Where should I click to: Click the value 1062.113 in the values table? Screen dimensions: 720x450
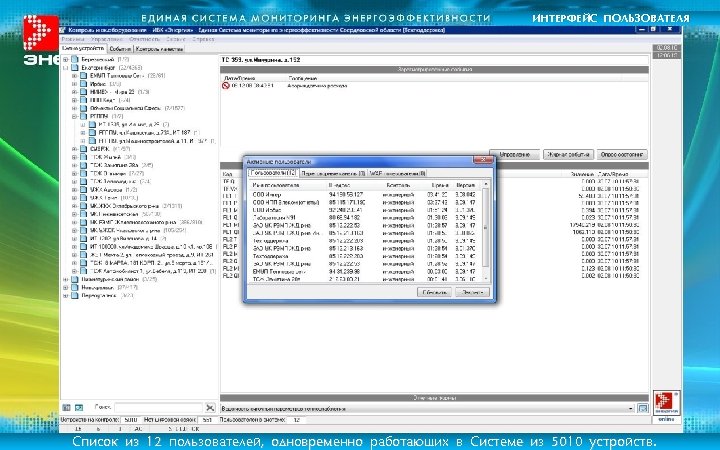pyautogui.click(x=585, y=232)
